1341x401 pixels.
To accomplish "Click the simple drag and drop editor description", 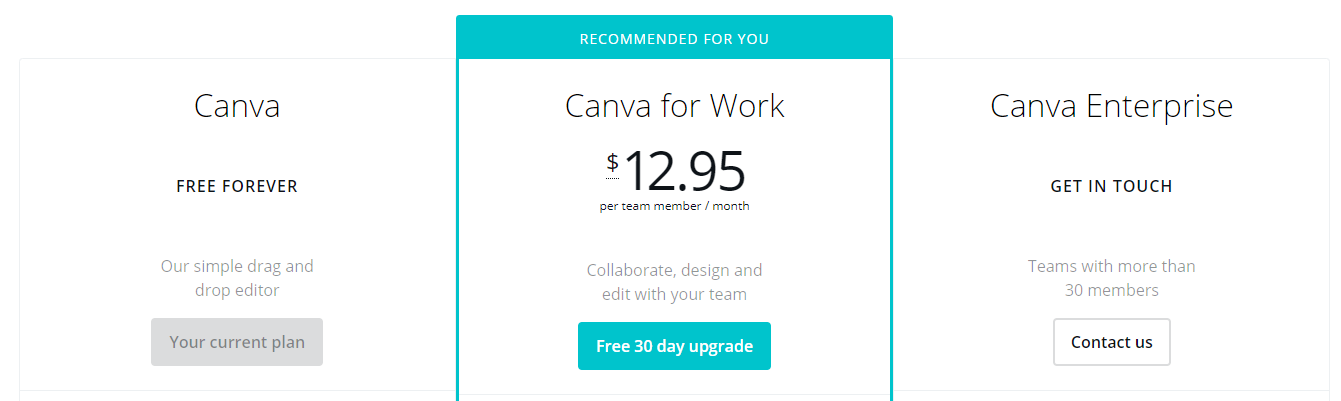I will click(237, 278).
